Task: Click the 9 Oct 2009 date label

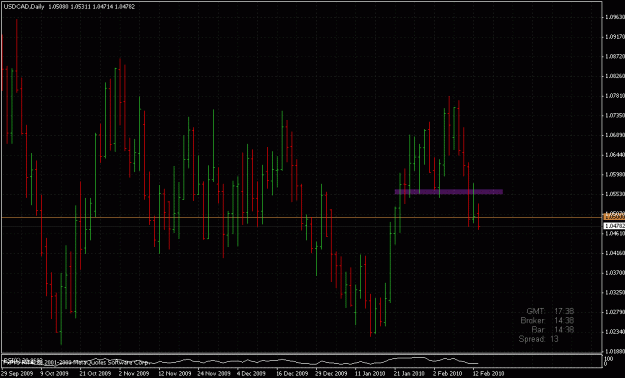Action: point(54,374)
